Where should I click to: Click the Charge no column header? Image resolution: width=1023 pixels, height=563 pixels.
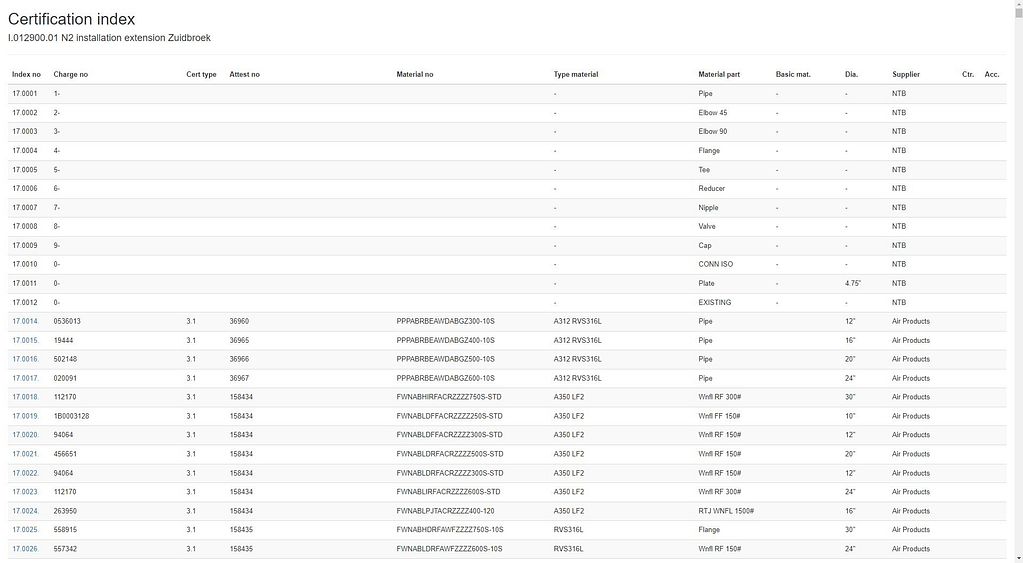pos(71,74)
